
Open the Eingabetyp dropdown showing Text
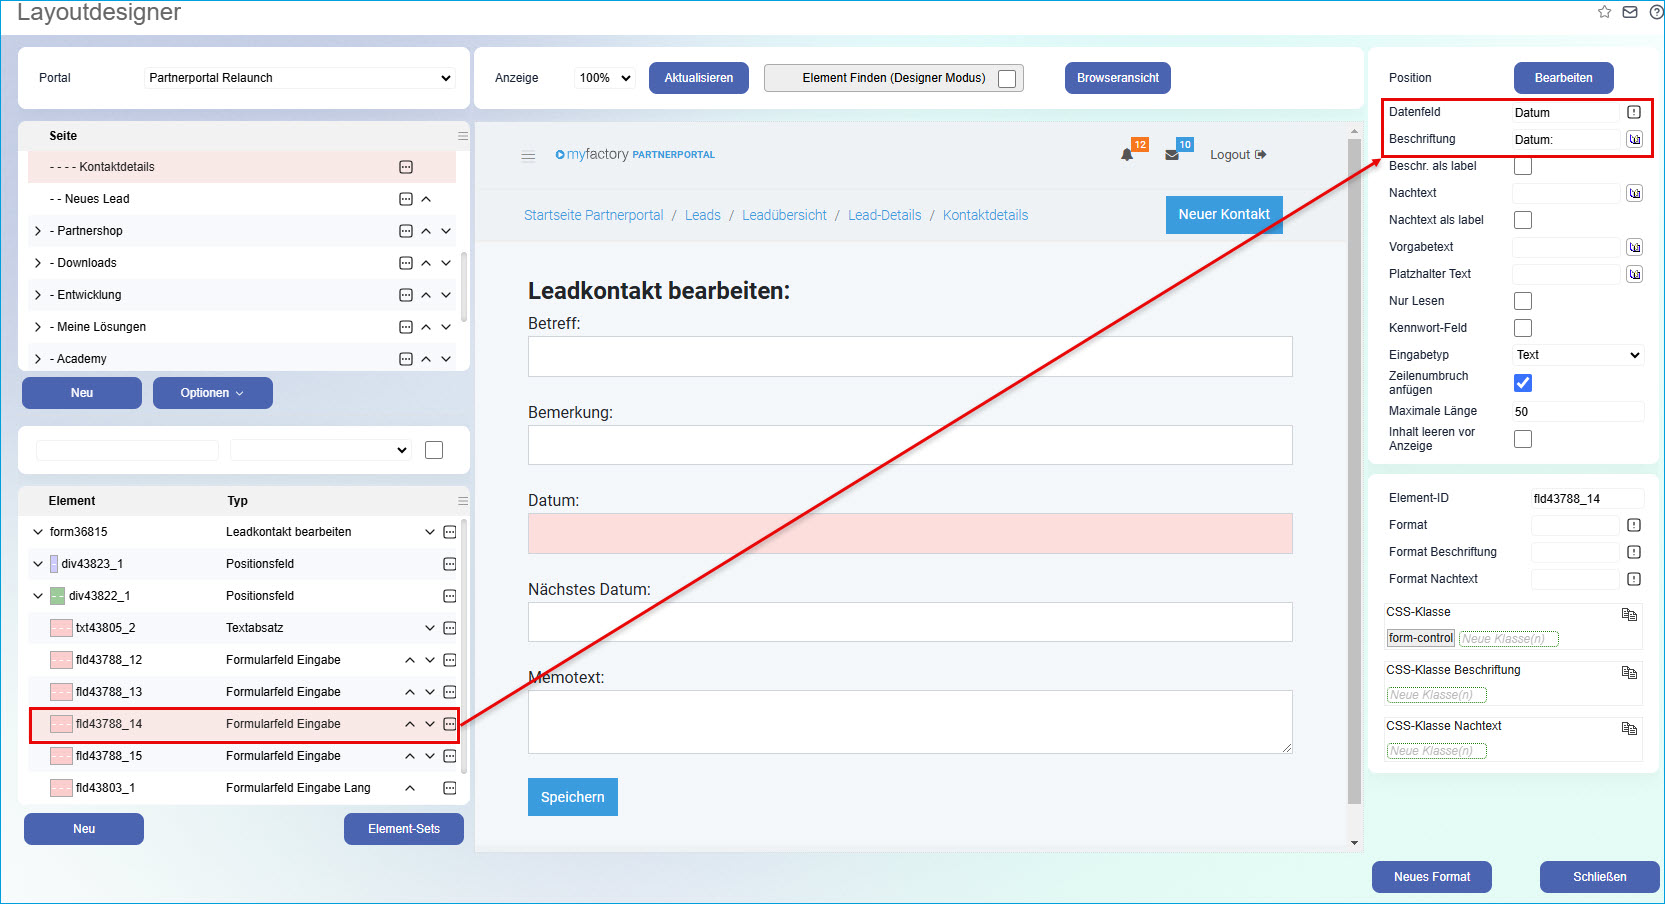point(1577,354)
